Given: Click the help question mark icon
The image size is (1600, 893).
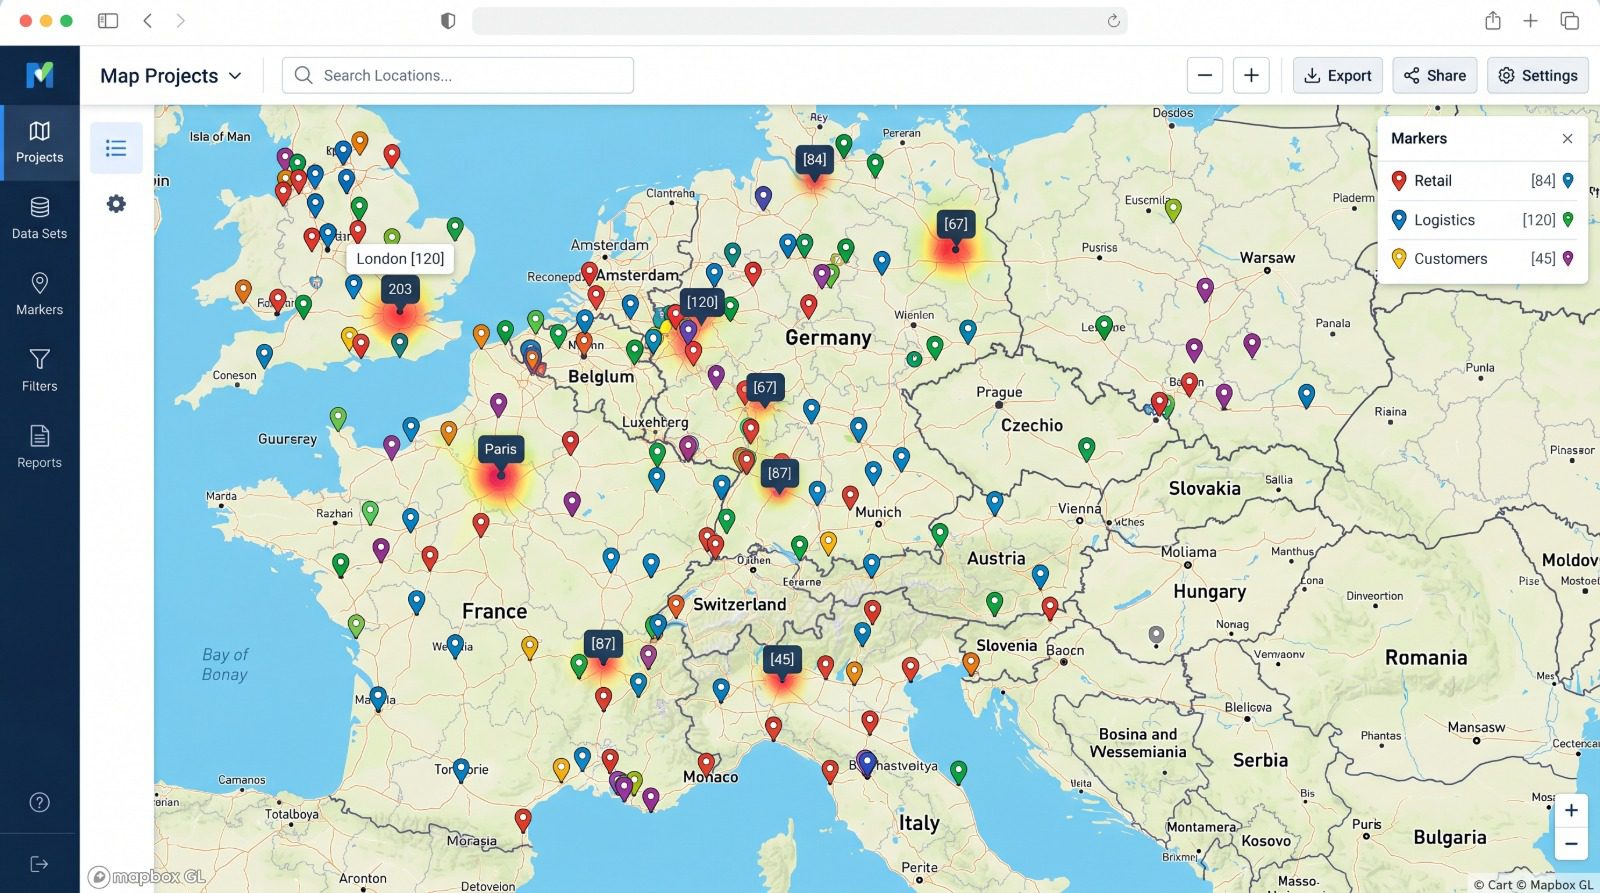Looking at the screenshot, I should 39,802.
